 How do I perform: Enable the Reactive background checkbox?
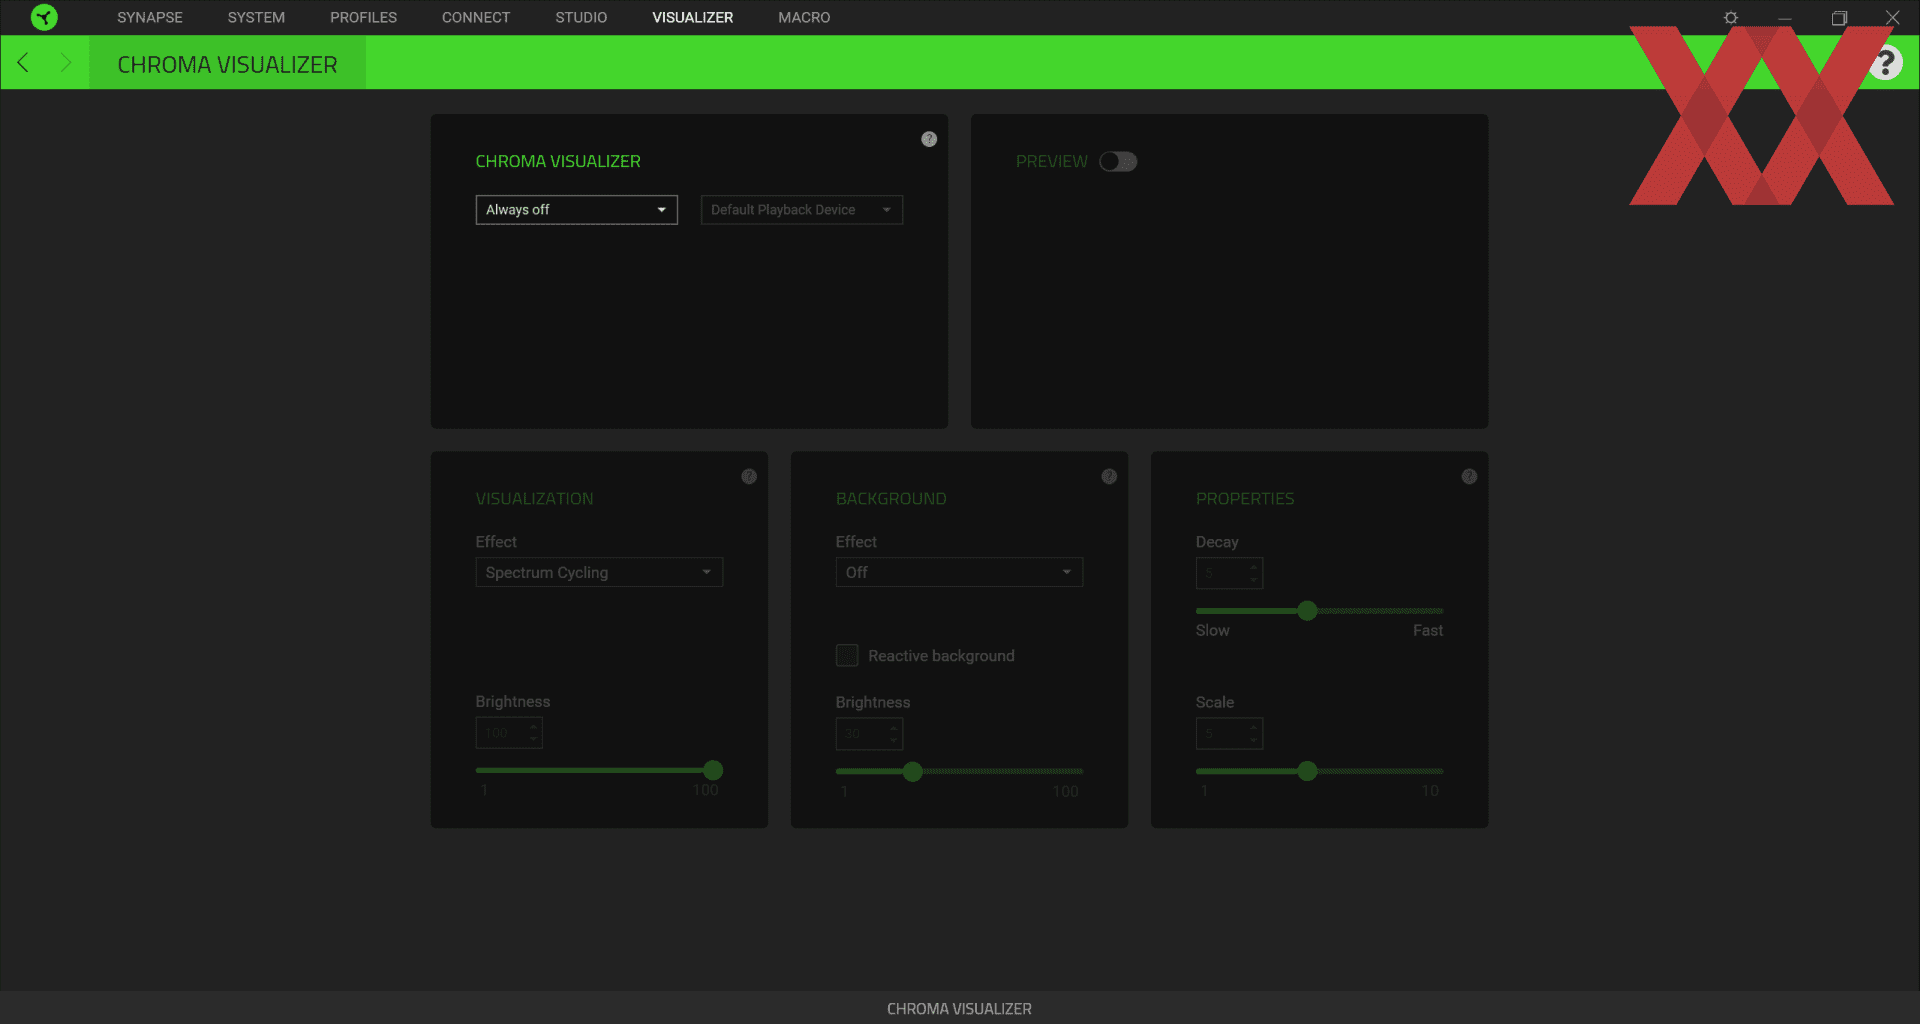(847, 656)
